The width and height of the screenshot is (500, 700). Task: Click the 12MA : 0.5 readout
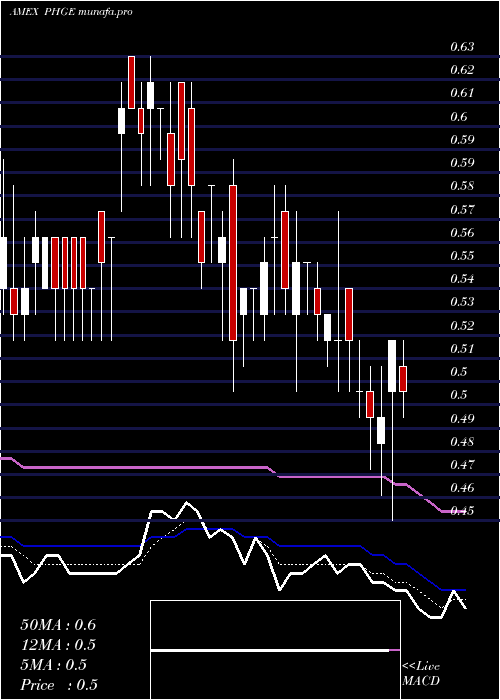pyautogui.click(x=58, y=645)
